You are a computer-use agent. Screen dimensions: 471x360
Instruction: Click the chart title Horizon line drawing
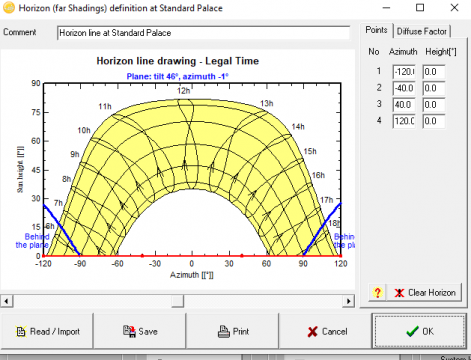(178, 61)
